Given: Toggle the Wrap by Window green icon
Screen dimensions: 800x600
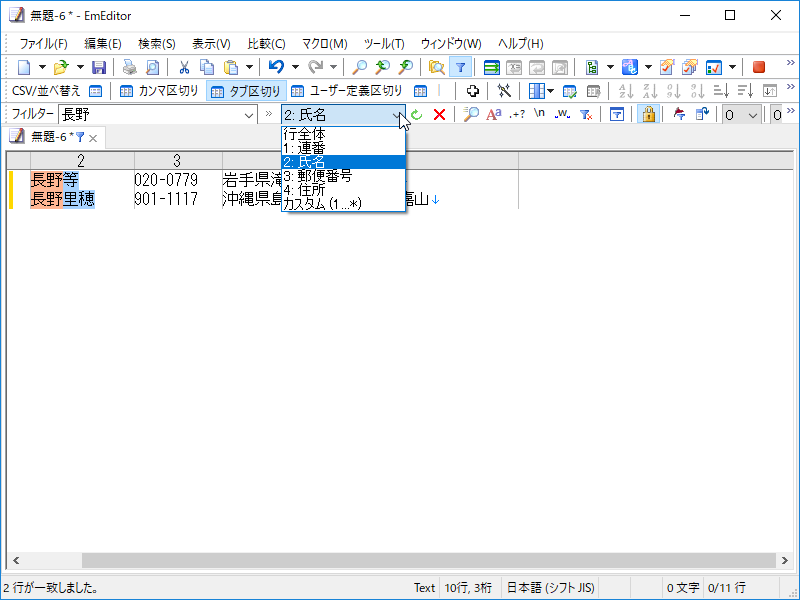Looking at the screenshot, I should pos(491,67).
